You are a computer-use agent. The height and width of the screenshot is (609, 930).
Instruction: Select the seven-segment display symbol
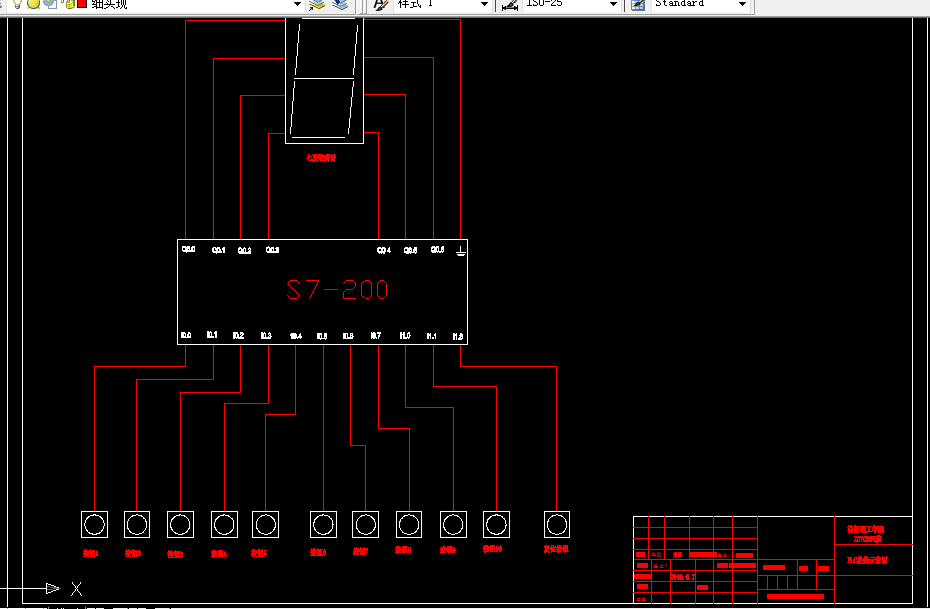coord(324,80)
